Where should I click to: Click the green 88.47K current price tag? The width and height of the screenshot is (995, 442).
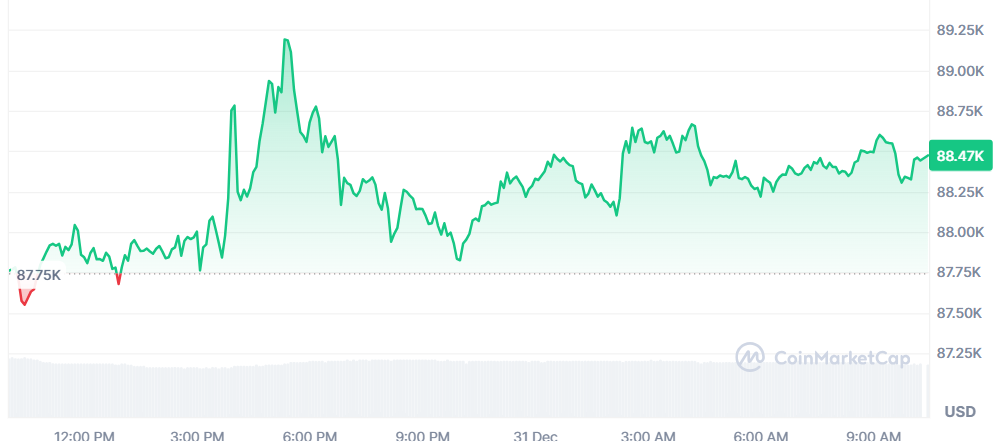[x=960, y=156]
